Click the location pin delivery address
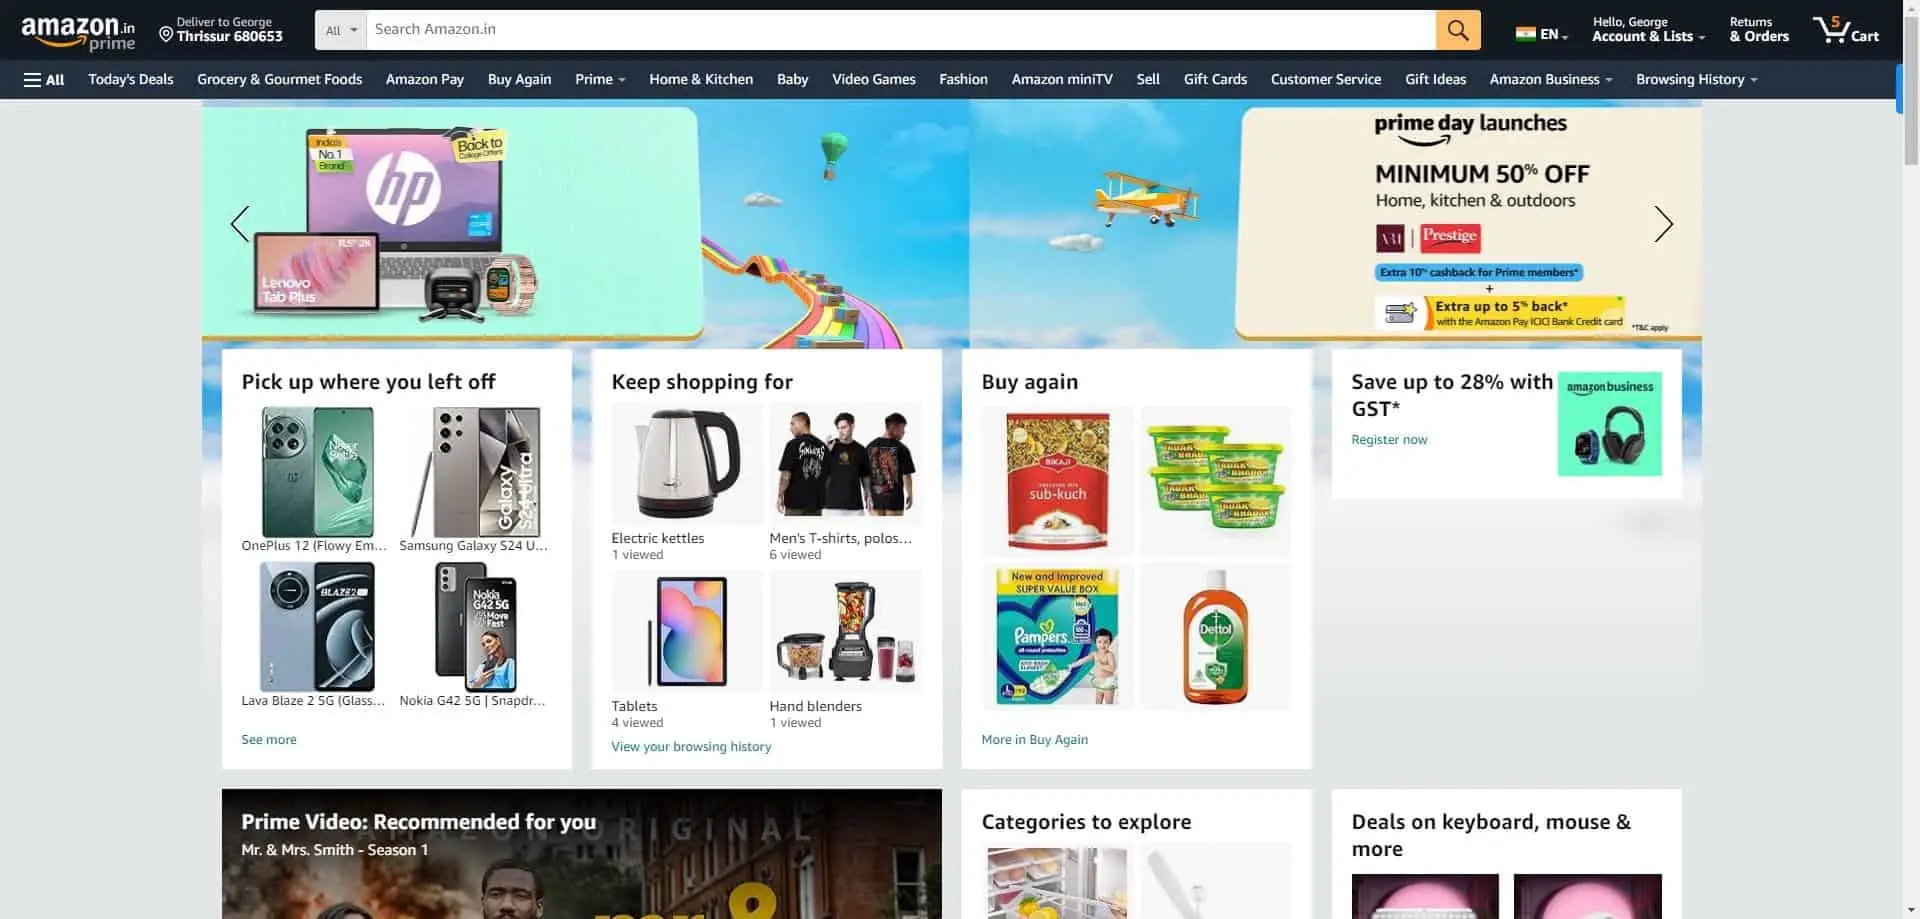 coord(221,30)
